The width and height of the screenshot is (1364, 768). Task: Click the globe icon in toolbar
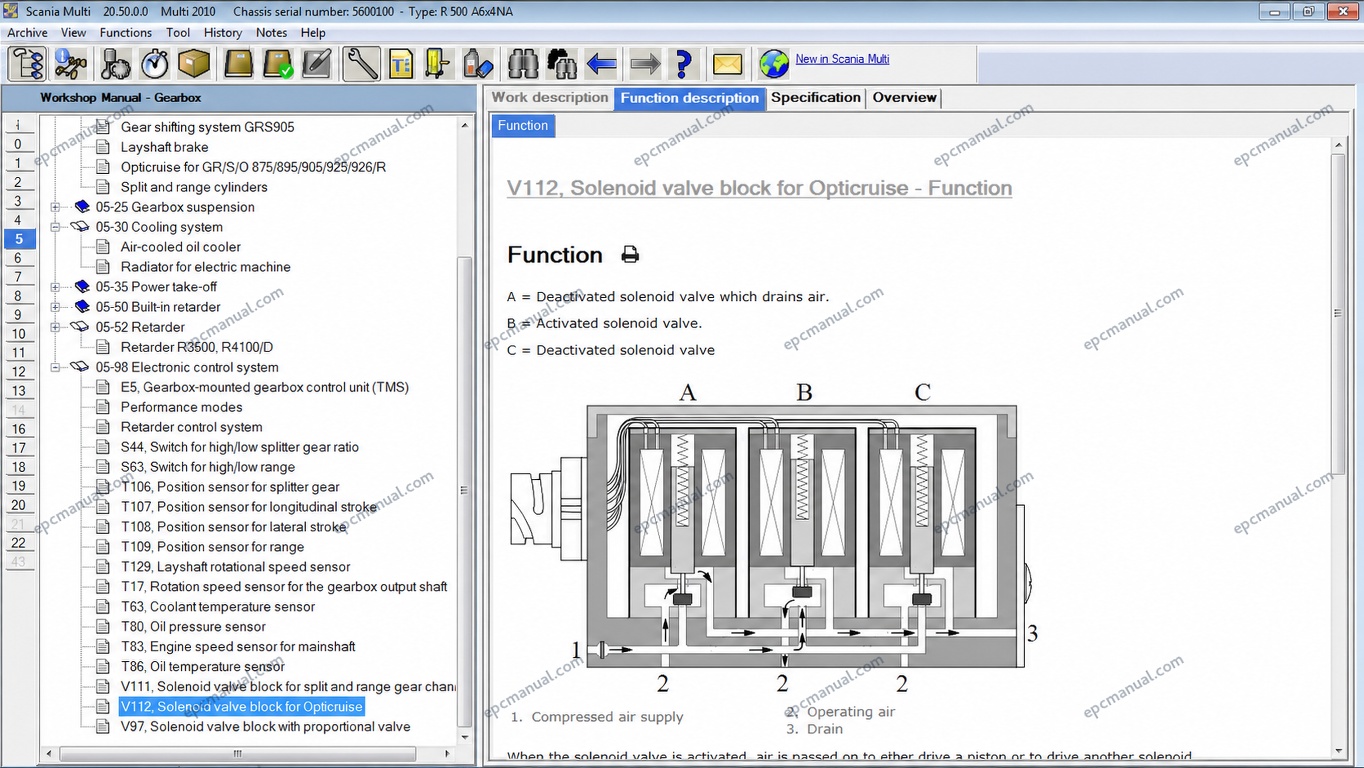click(x=773, y=64)
